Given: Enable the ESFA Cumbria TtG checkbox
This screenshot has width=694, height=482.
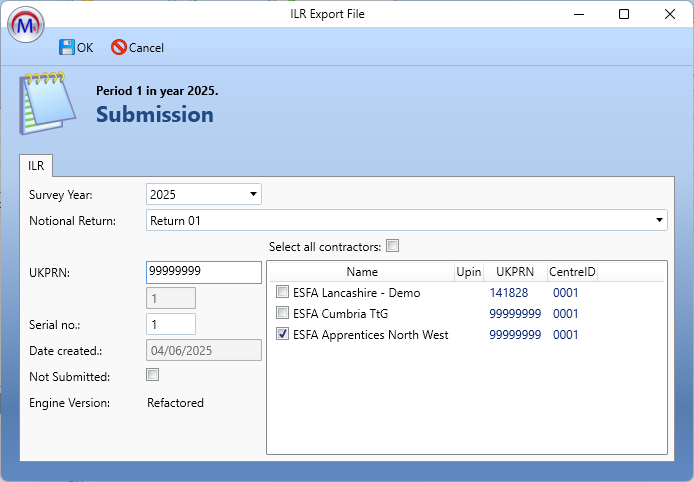Looking at the screenshot, I should click(x=282, y=314).
